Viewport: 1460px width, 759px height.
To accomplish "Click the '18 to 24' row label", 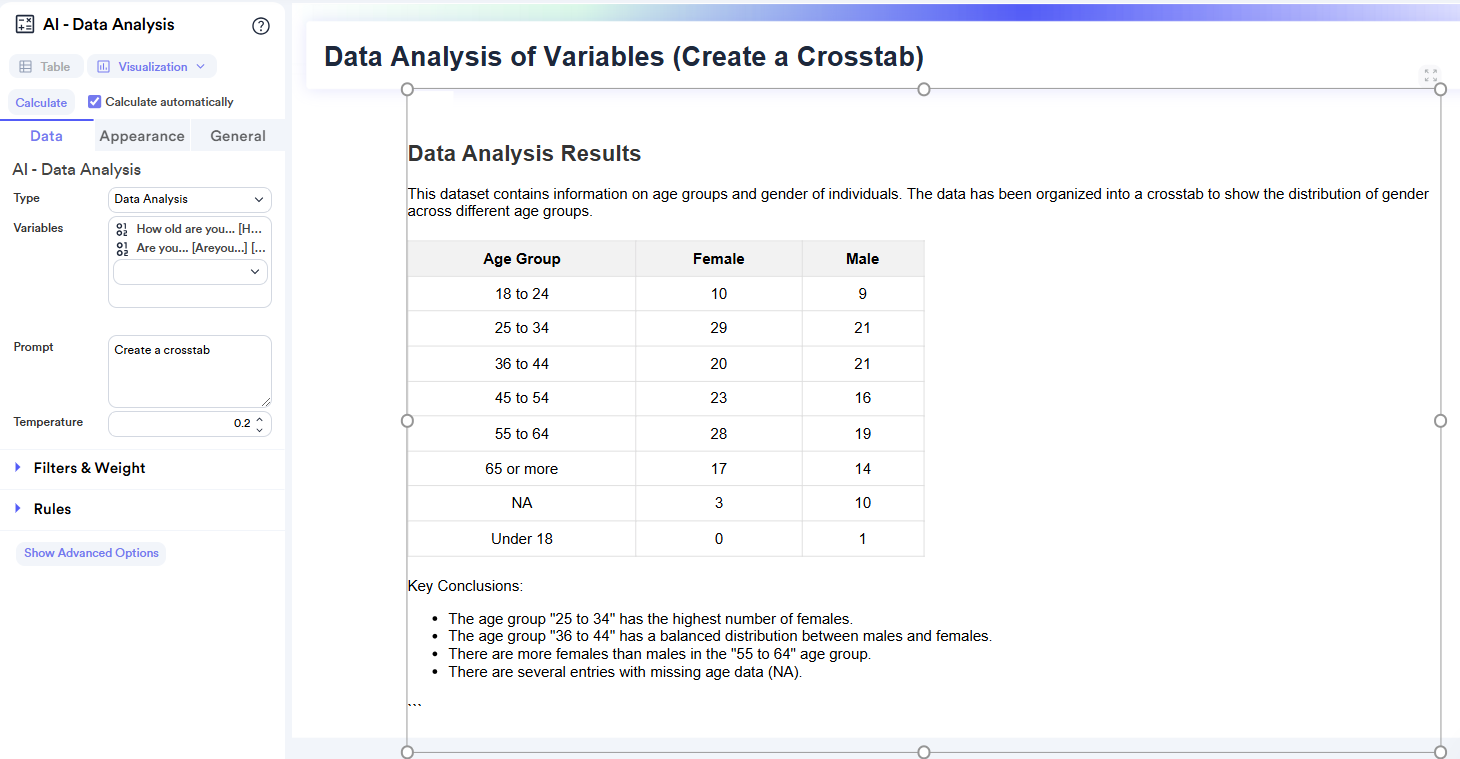I will tap(521, 294).
